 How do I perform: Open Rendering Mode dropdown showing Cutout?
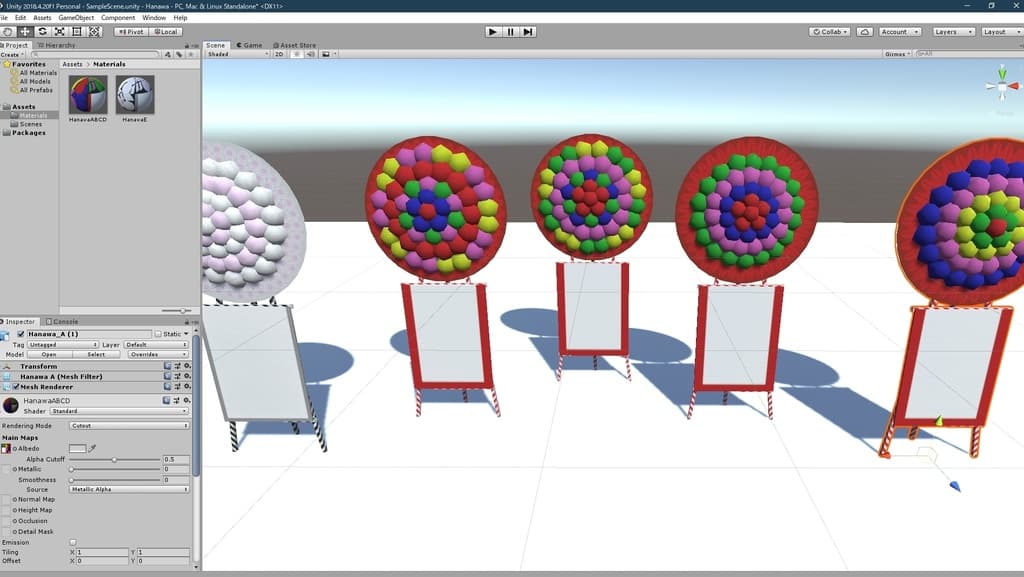[129, 426]
